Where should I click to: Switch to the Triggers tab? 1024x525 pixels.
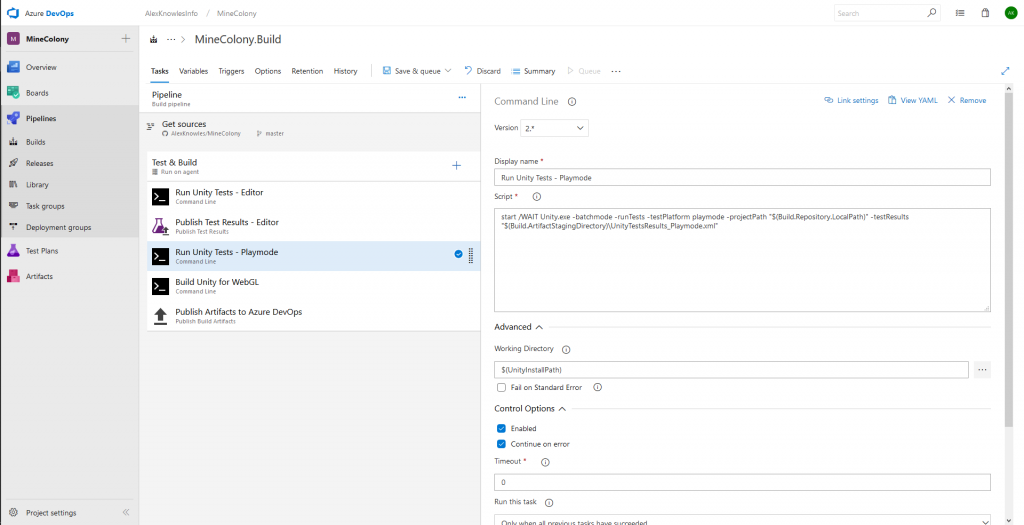(231, 71)
